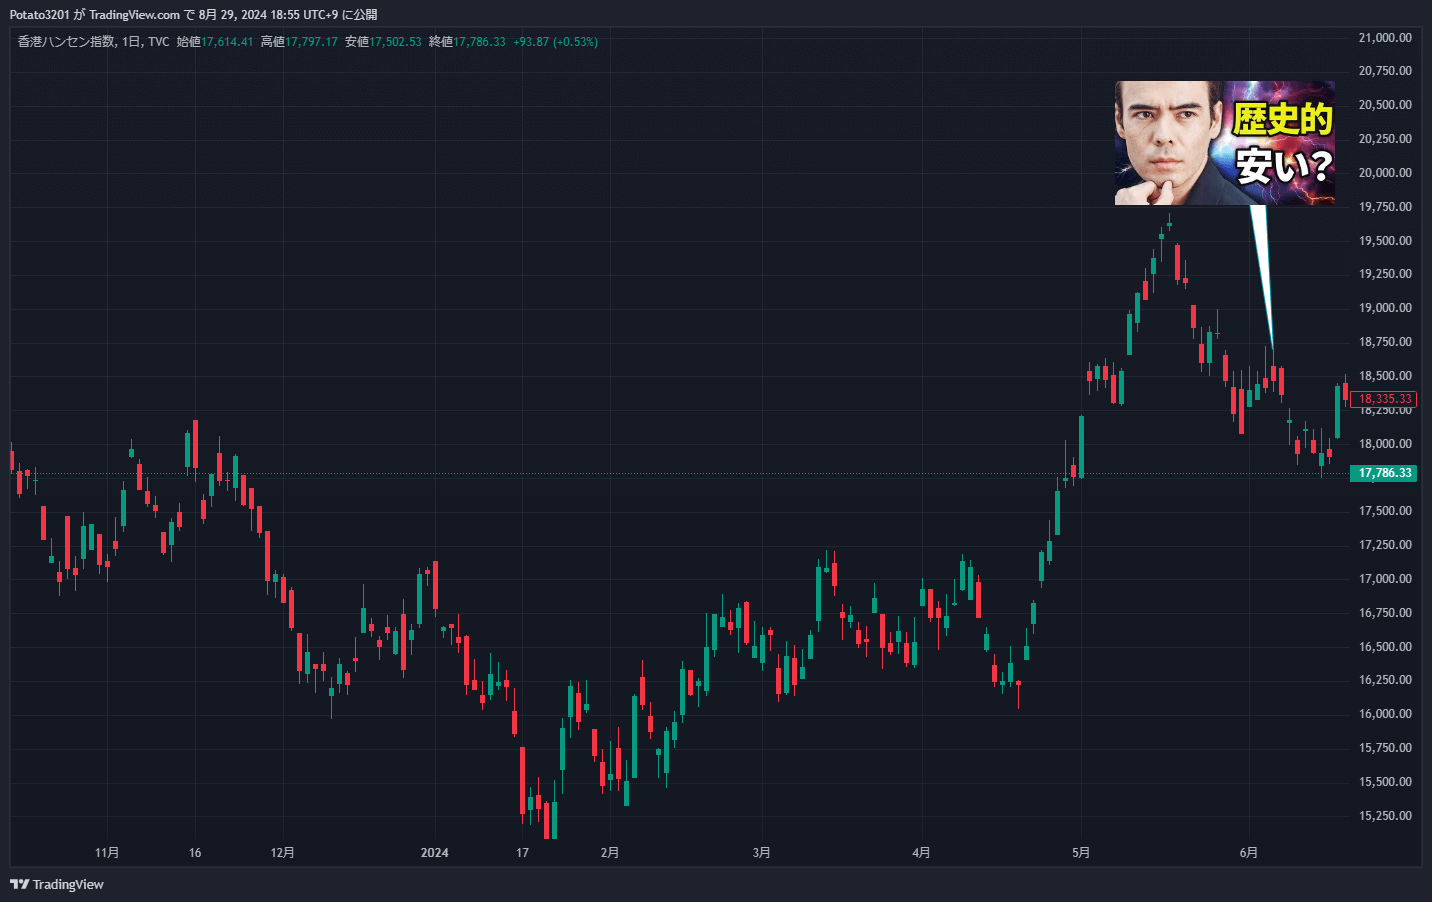Select the 6月 date marker on axis

[x=1249, y=853]
